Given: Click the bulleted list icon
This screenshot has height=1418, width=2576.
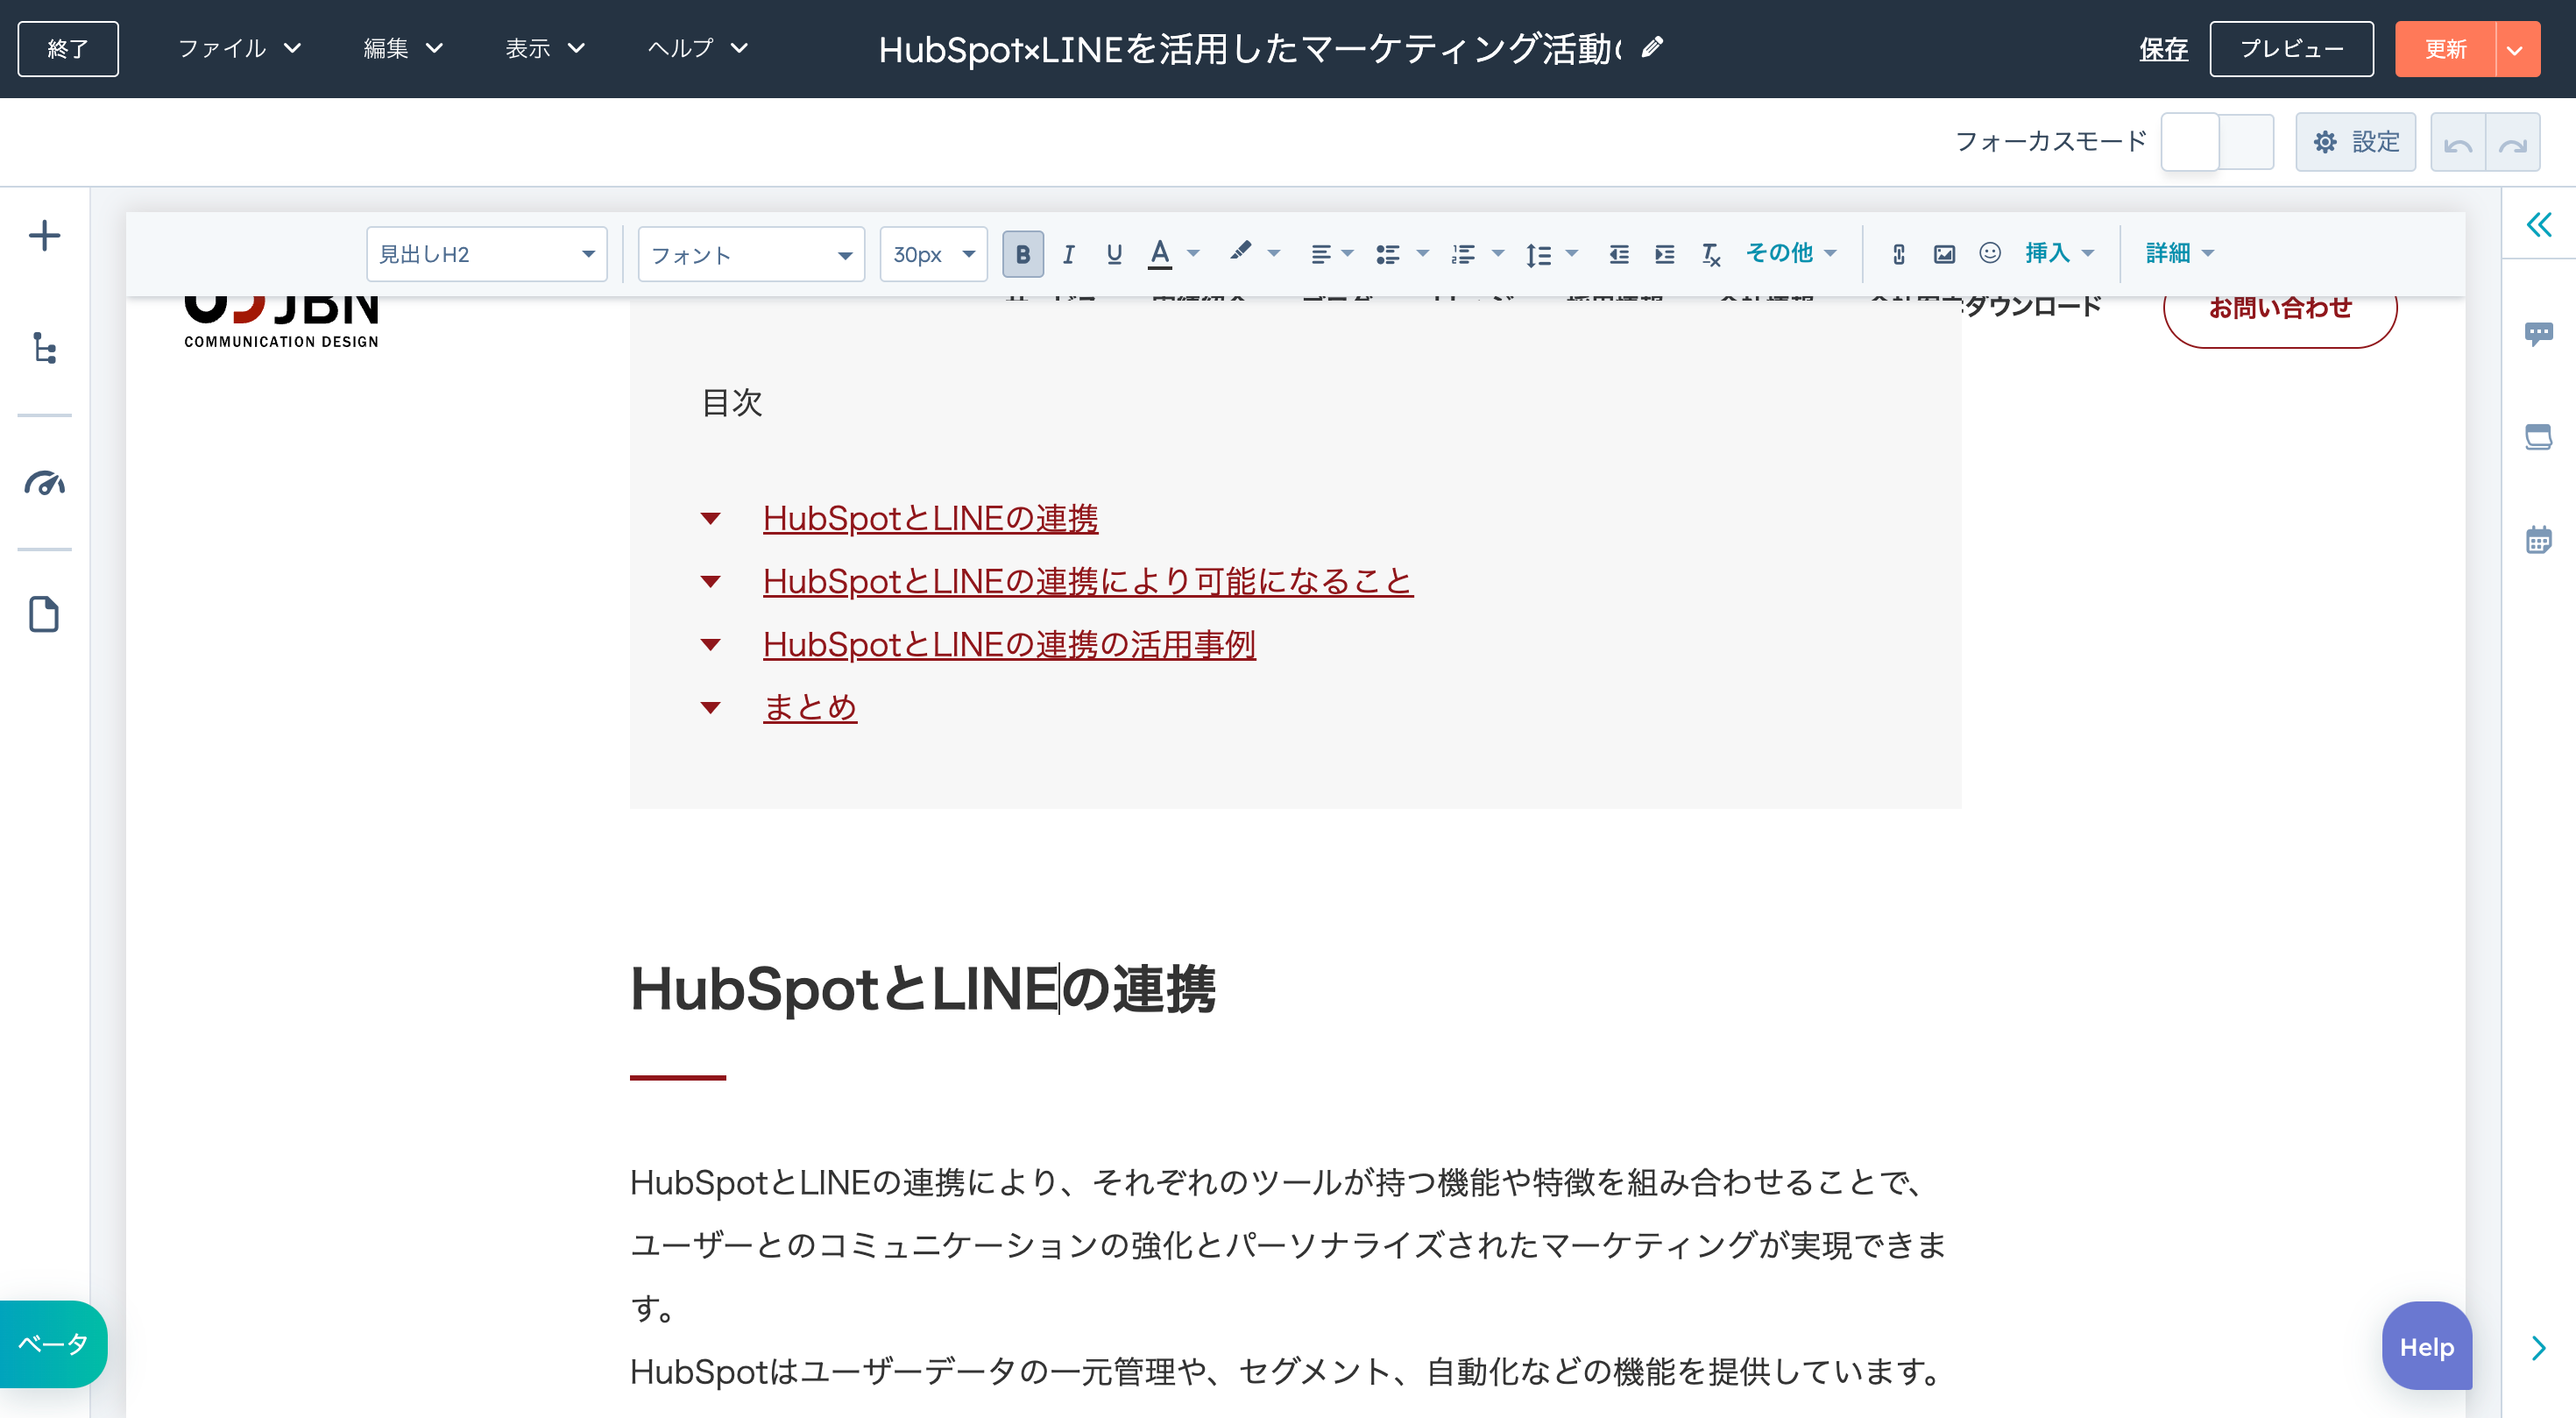Looking at the screenshot, I should tap(1387, 254).
